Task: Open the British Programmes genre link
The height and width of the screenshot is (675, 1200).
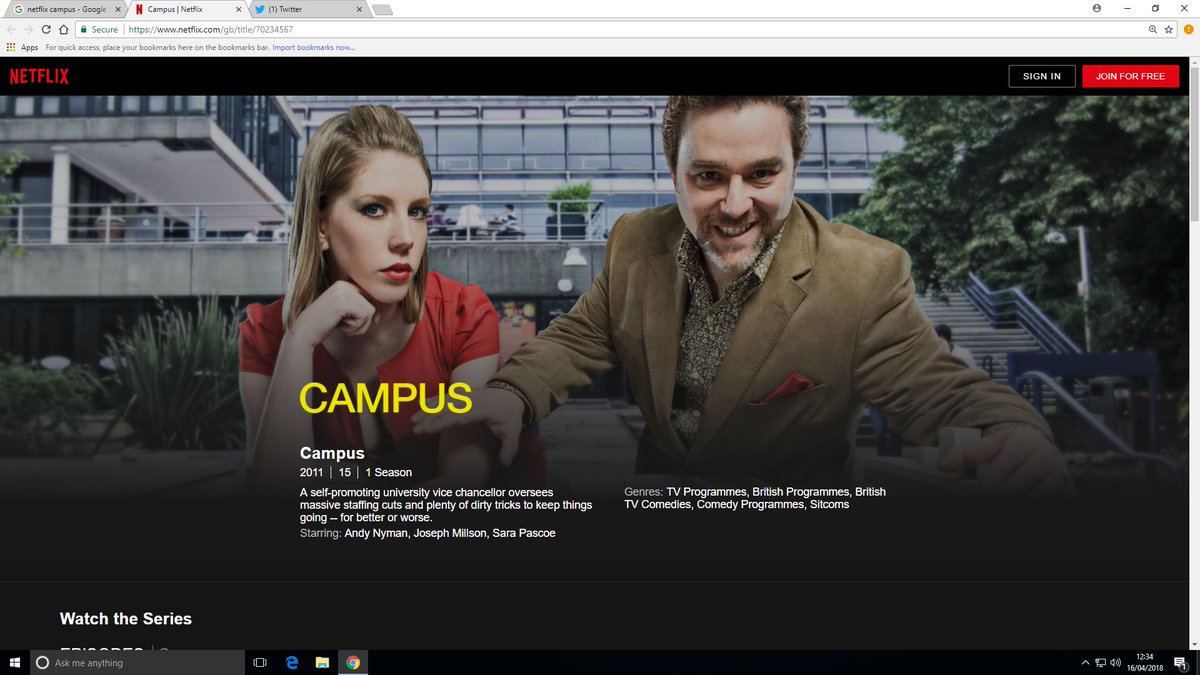Action: click(799, 492)
